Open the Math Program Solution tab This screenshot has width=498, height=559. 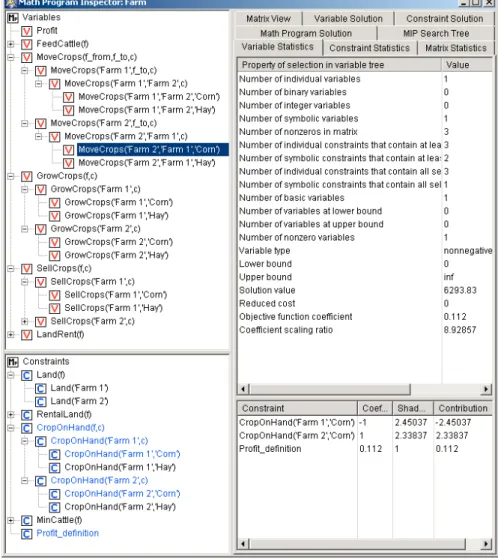pyautogui.click(x=306, y=34)
